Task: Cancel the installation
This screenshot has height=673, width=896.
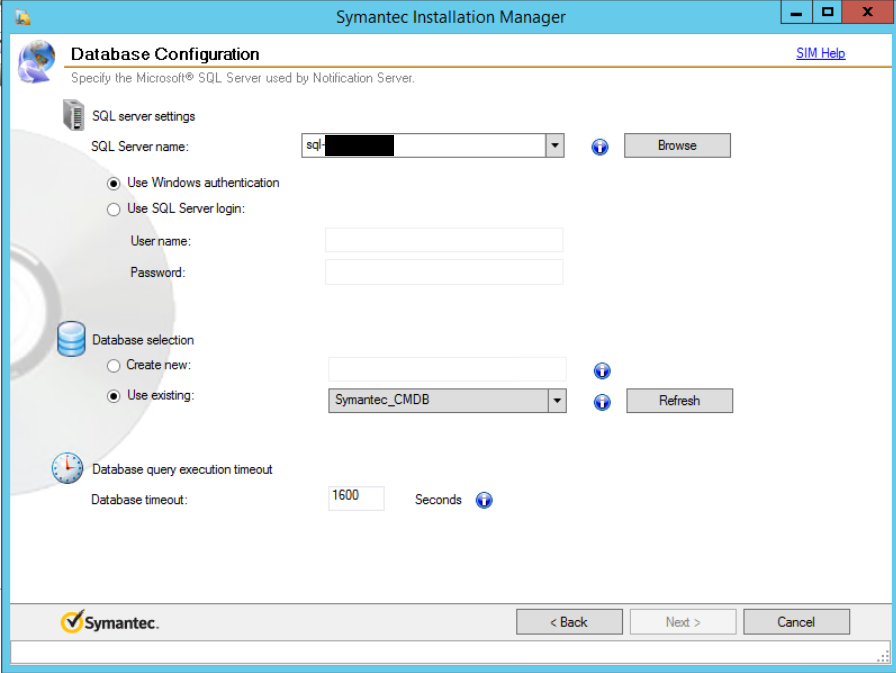Action: point(796,622)
